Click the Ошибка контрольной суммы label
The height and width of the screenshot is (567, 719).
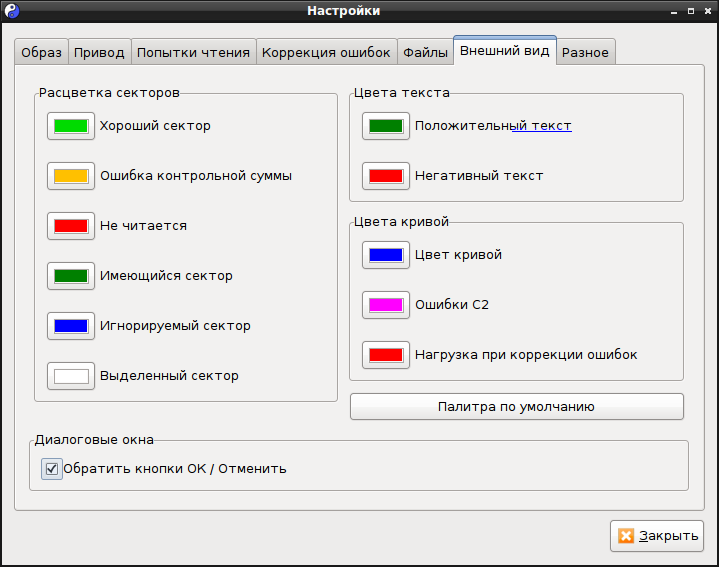pos(196,176)
